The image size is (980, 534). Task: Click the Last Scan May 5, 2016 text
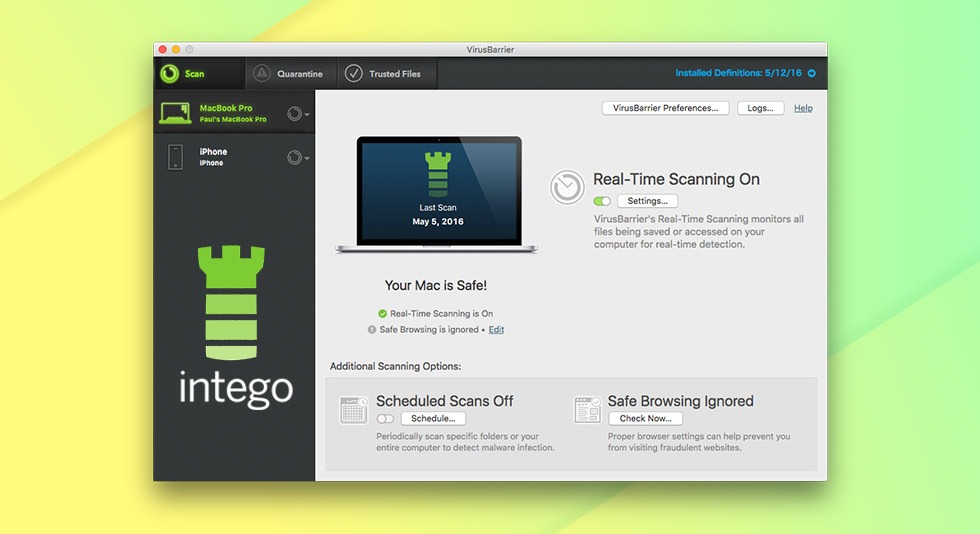point(438,214)
